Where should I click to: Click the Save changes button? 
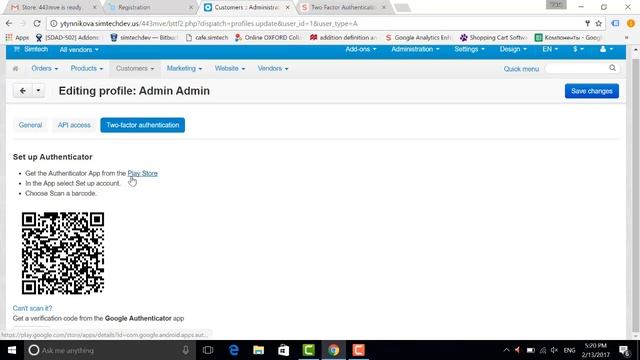pyautogui.click(x=592, y=91)
